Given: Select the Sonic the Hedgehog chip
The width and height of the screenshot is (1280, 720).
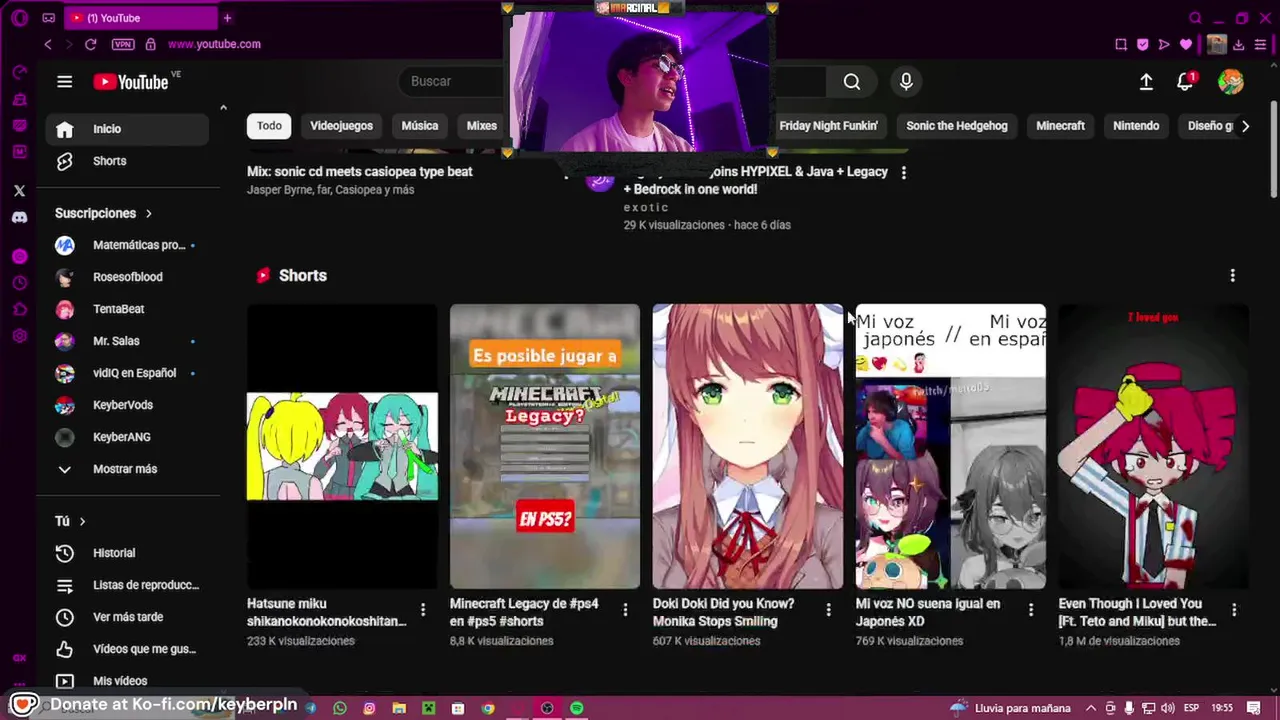Looking at the screenshot, I should coord(957,126).
